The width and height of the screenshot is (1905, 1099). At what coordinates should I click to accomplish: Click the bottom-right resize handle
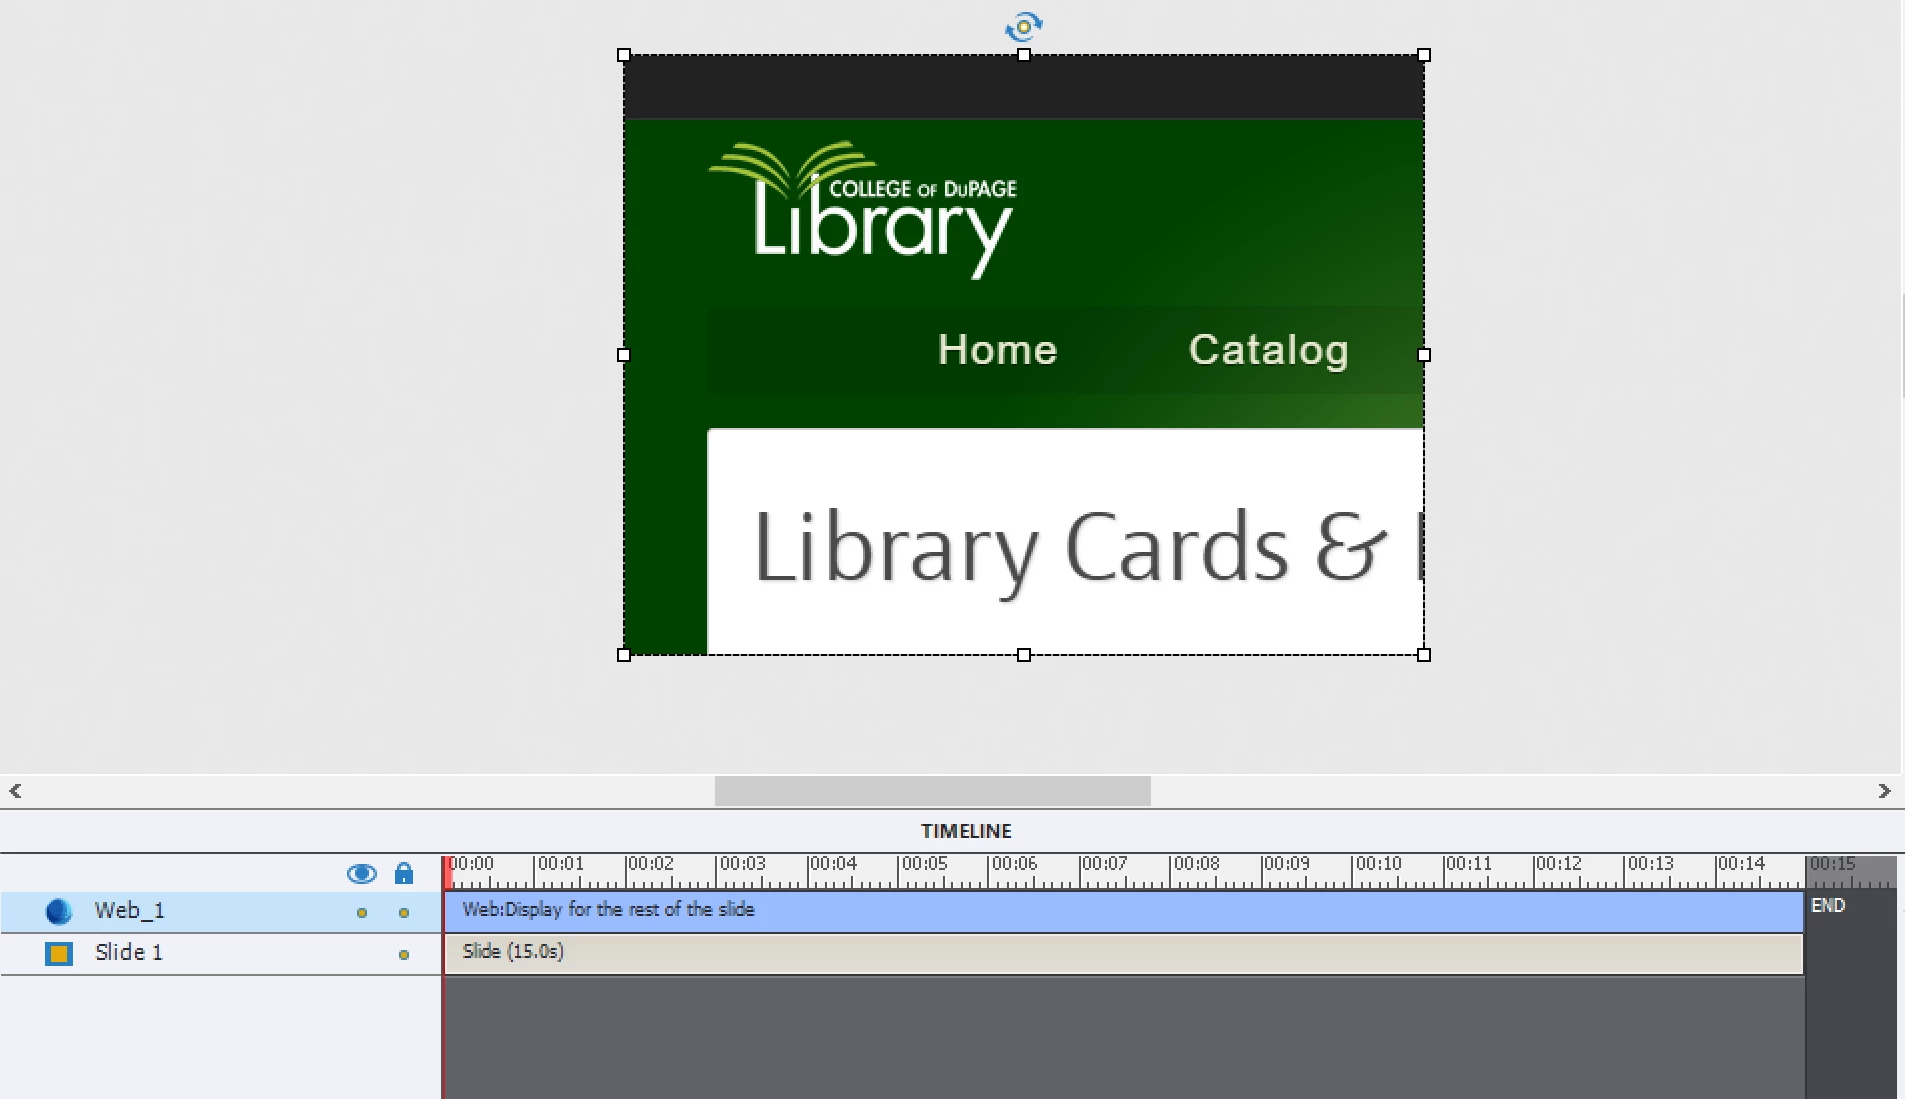[x=1424, y=655]
